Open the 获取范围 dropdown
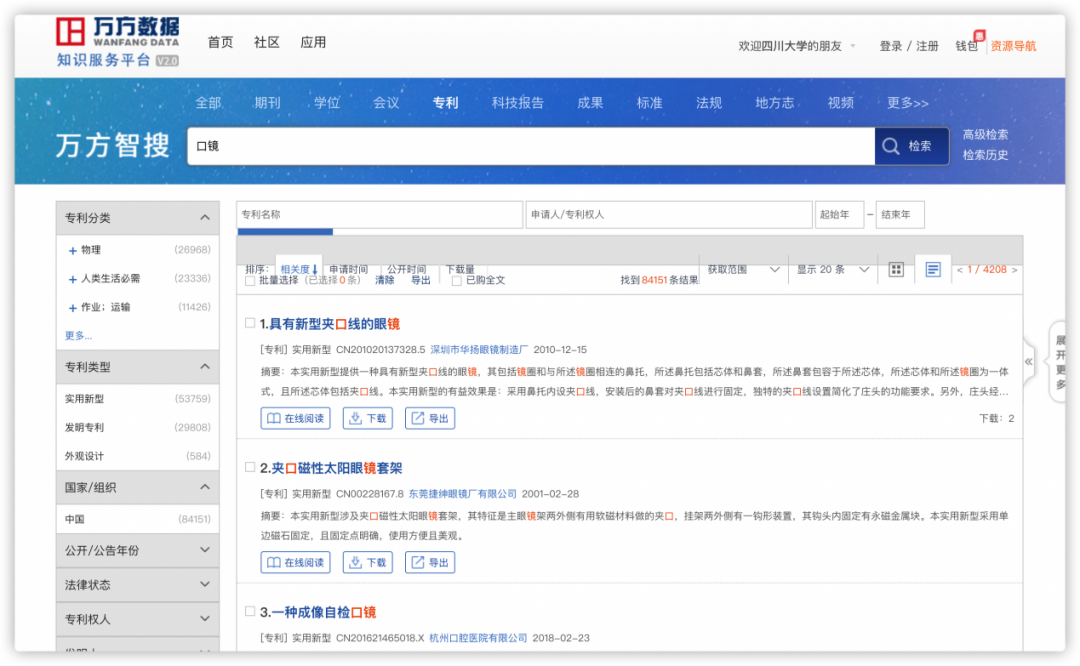The height and width of the screenshot is (666, 1080). point(741,270)
